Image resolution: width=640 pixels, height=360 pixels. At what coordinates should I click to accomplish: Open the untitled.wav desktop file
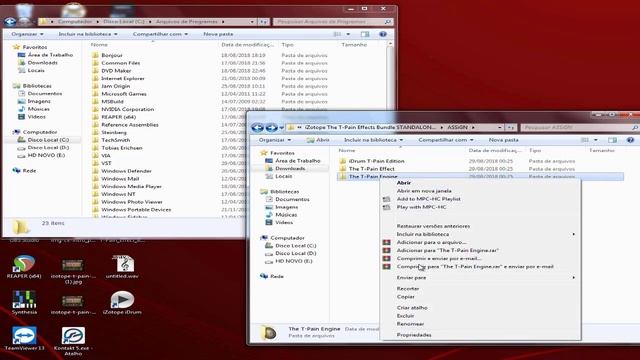click(x=122, y=267)
